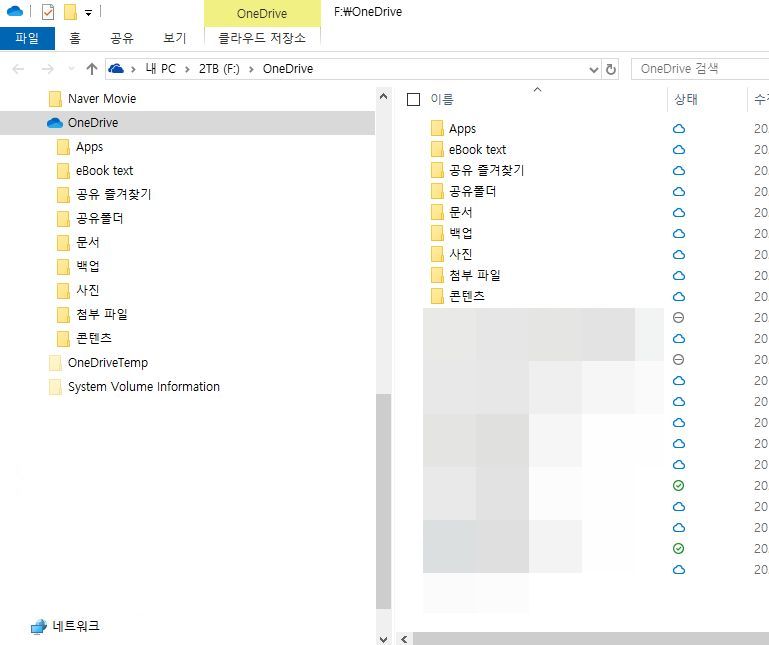Open 콘텐츠 in navigation tree

94,338
